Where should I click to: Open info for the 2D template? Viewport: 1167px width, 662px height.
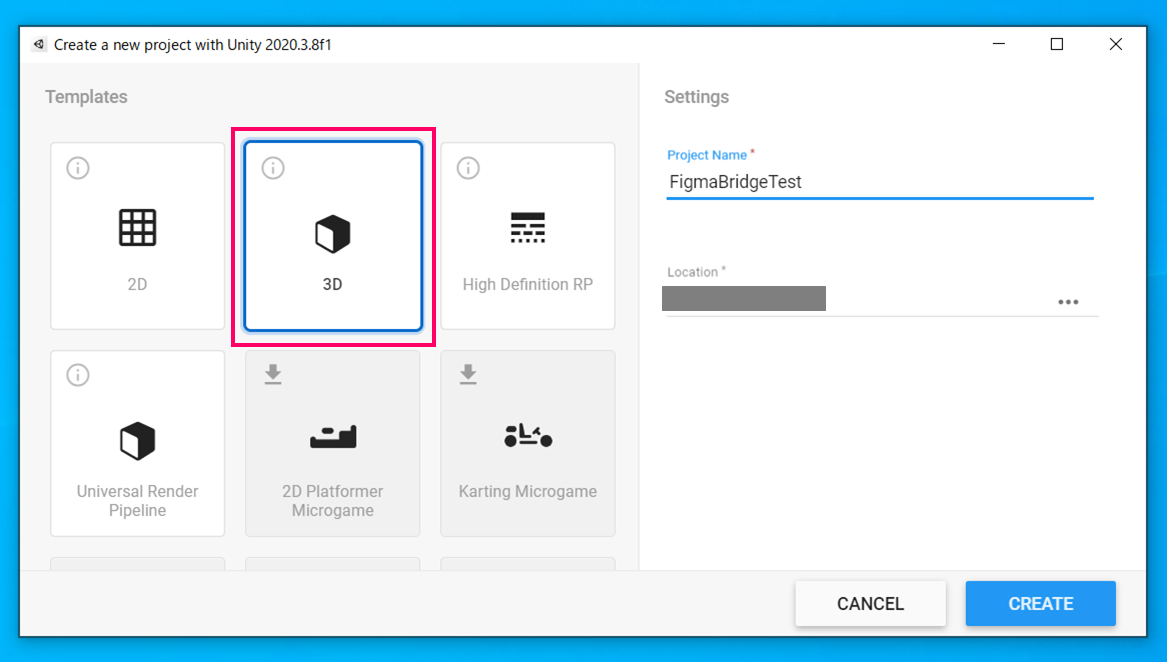pos(78,168)
